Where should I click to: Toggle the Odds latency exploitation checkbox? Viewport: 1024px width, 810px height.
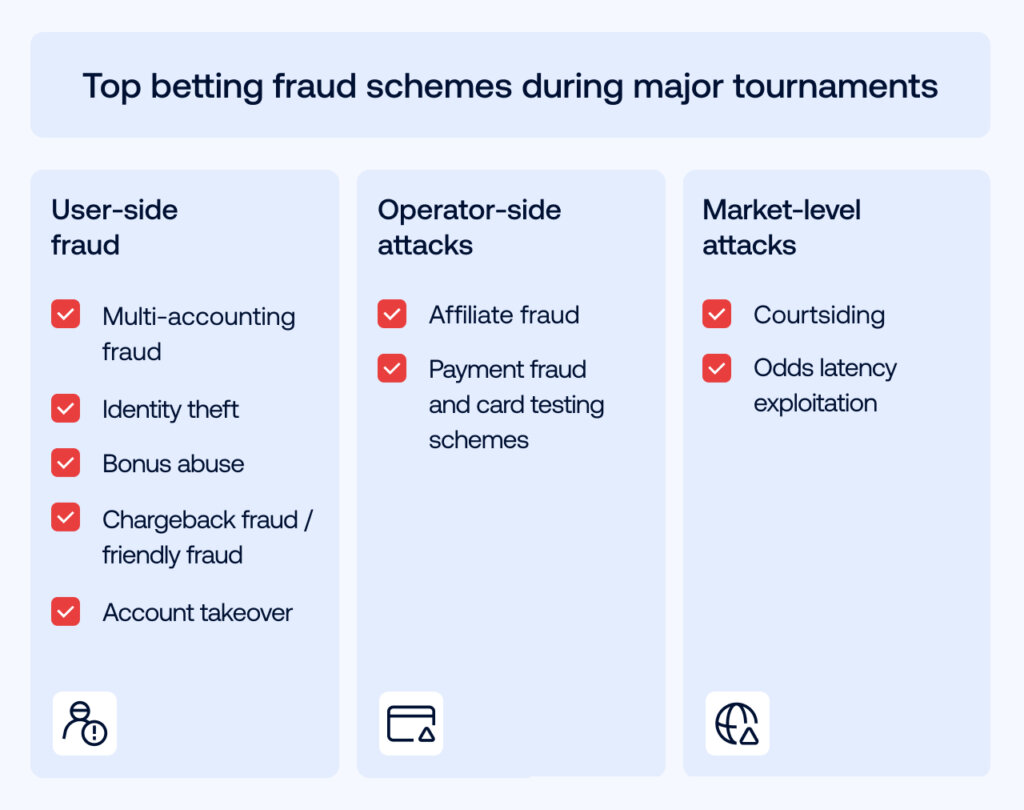pos(717,368)
